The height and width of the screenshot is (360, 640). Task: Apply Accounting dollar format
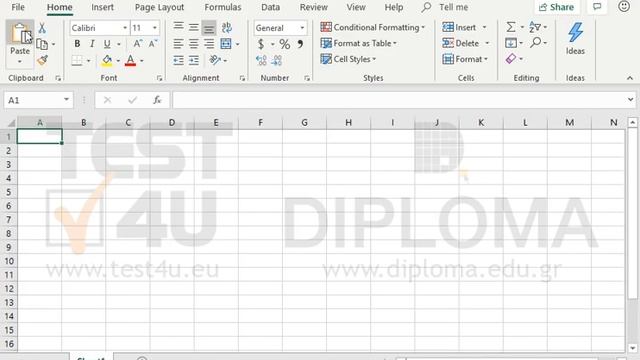click(261, 44)
